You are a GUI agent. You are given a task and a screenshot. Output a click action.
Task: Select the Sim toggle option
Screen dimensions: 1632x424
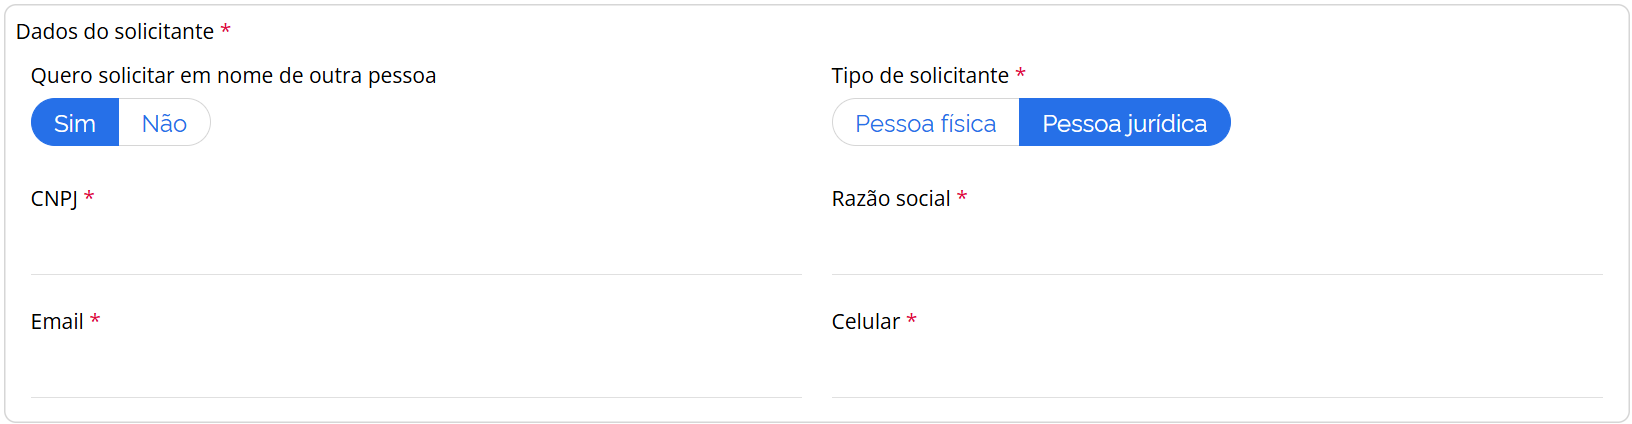pos(75,123)
